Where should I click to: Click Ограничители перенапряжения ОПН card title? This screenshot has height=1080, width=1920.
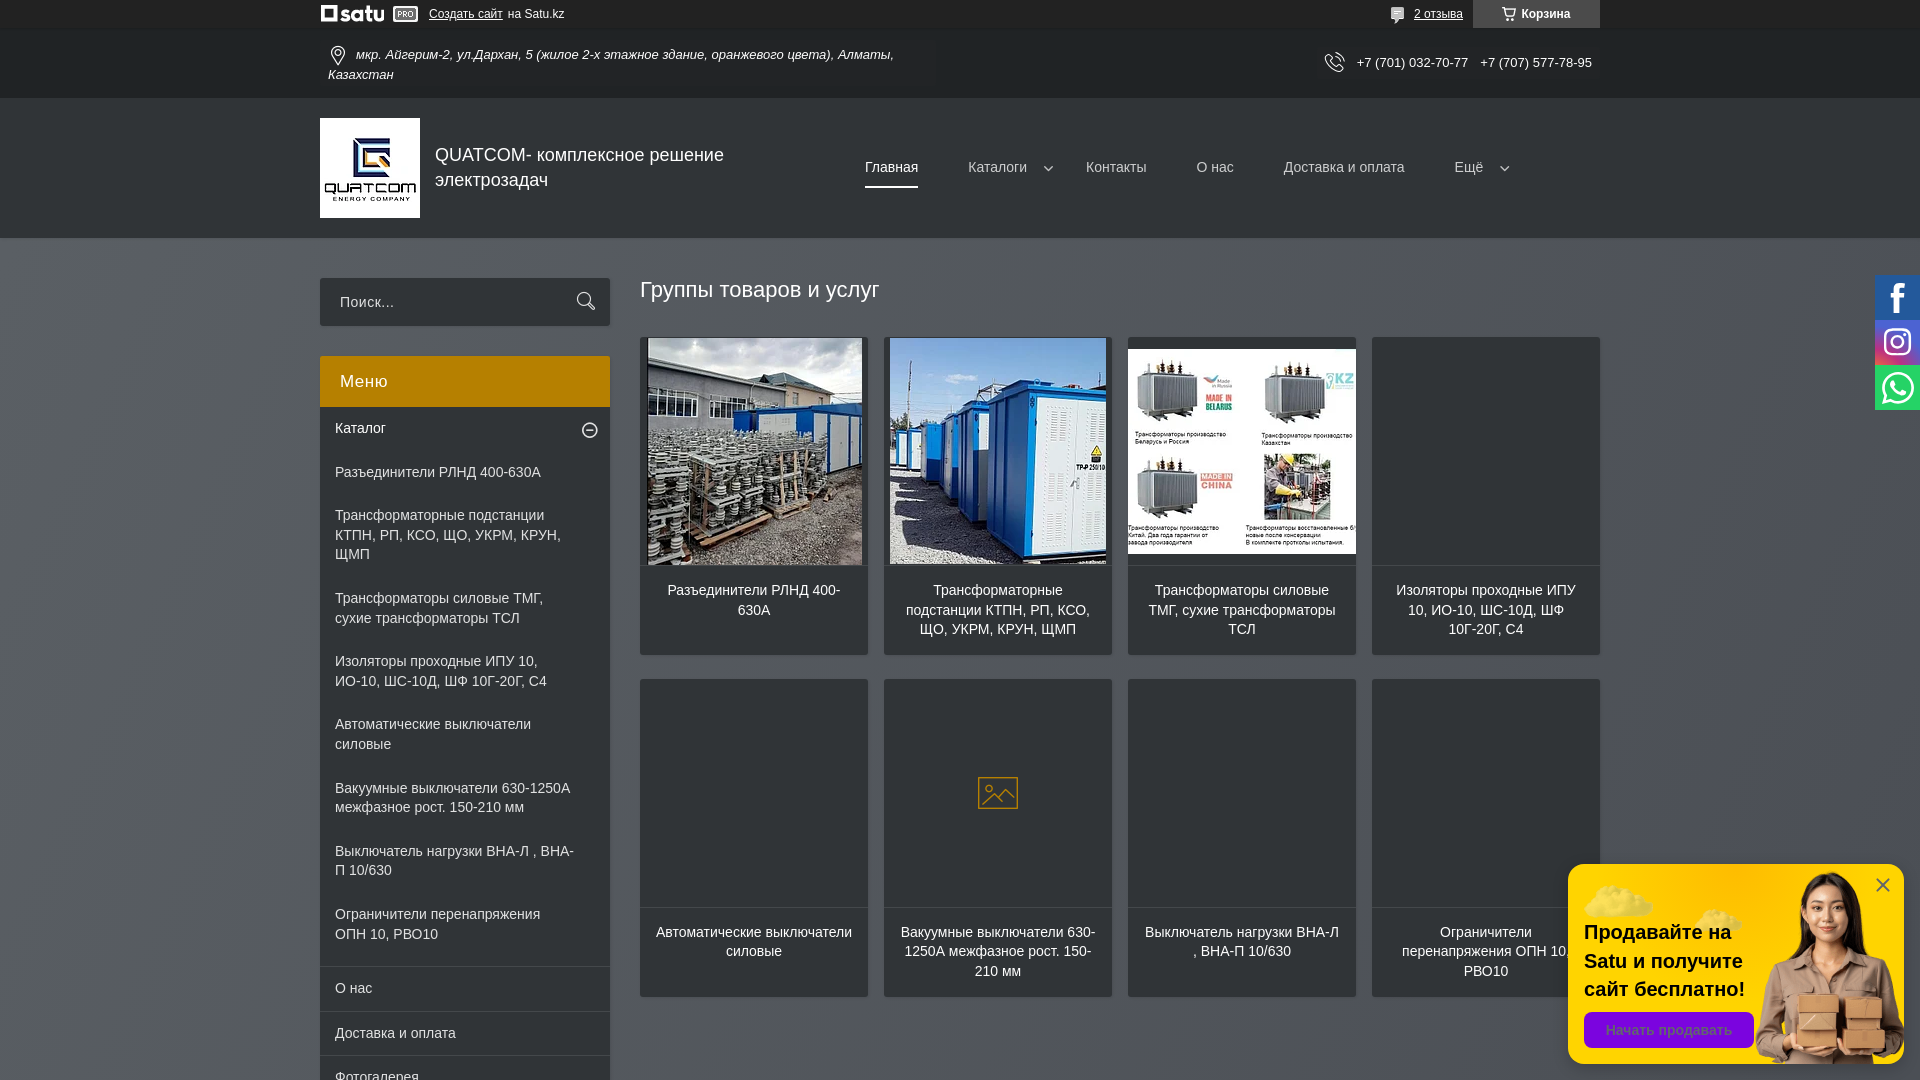tap(1486, 952)
